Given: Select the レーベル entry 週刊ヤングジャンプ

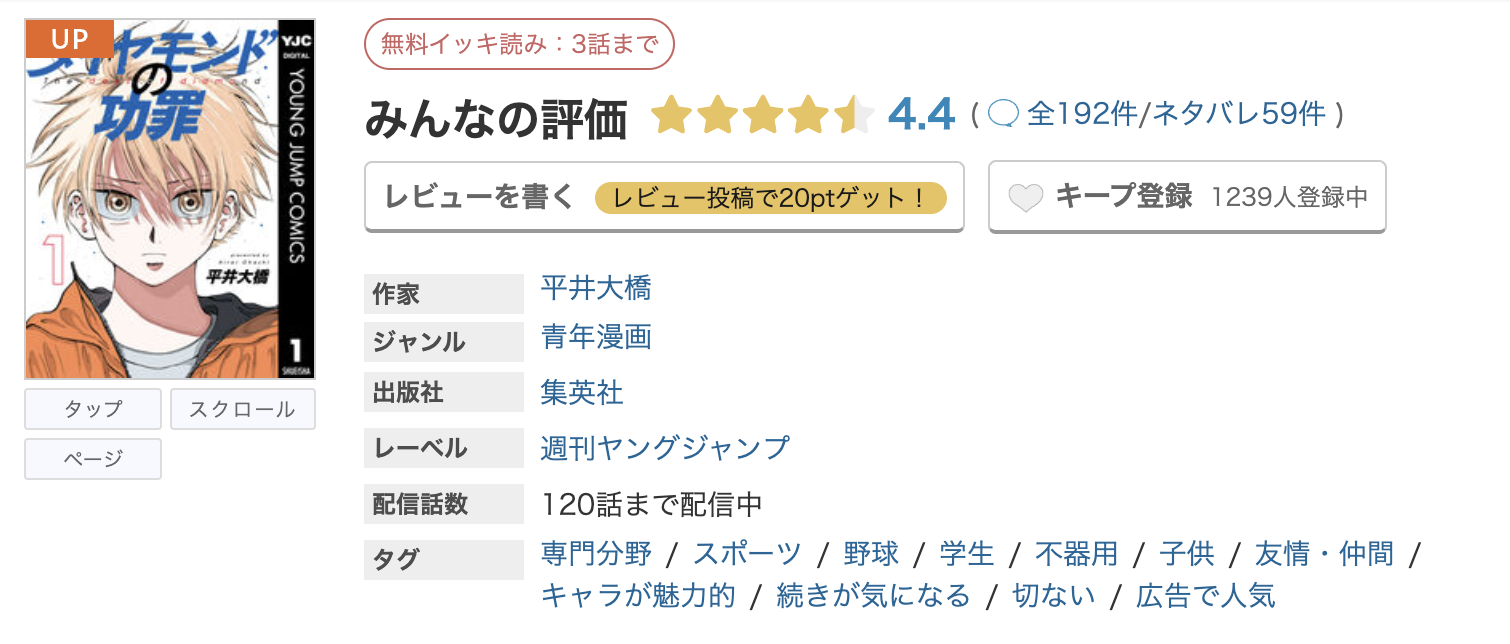Looking at the screenshot, I should tap(662, 448).
